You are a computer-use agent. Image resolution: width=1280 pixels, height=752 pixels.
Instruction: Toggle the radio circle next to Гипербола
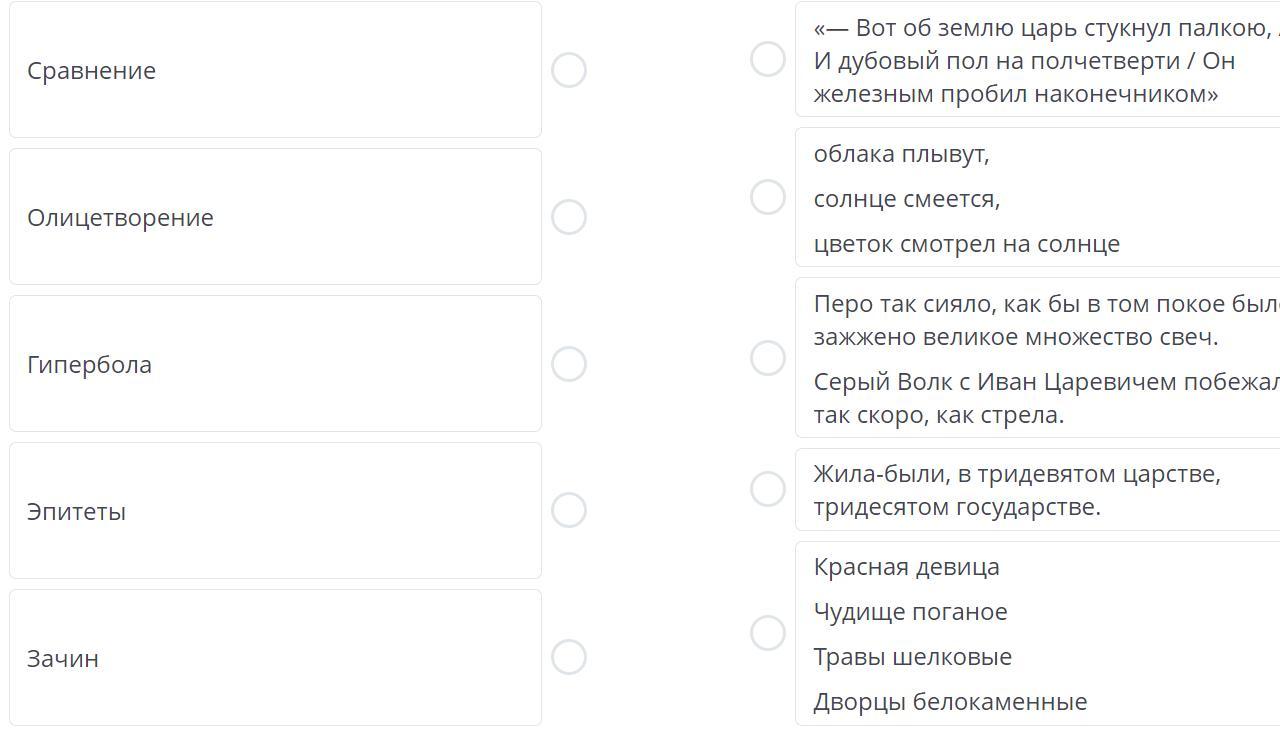point(569,364)
